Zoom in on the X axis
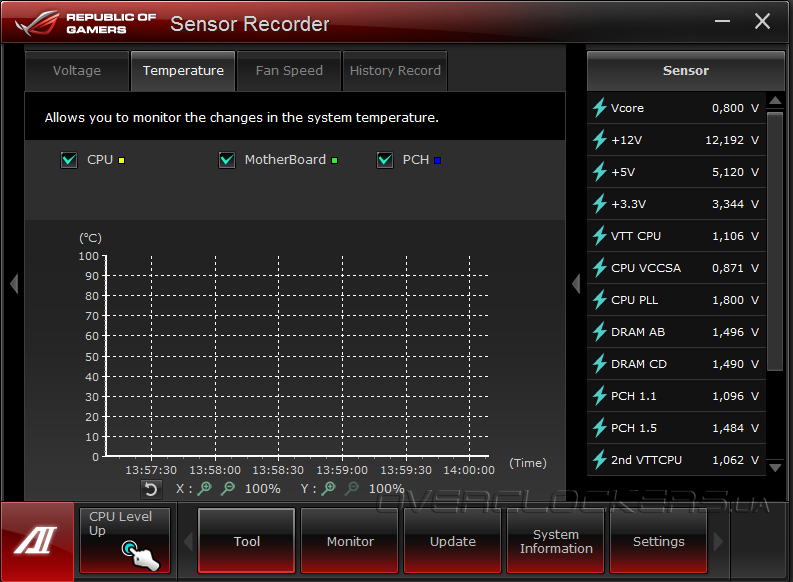793x582 pixels. point(204,488)
